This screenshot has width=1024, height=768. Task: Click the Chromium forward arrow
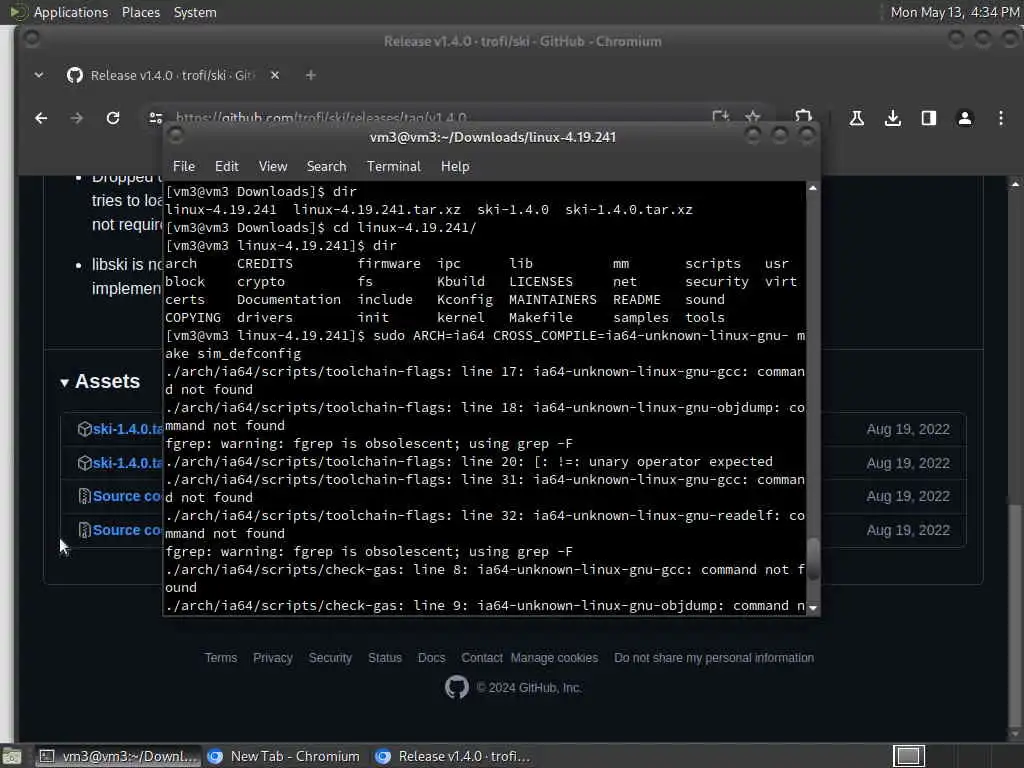[76, 118]
